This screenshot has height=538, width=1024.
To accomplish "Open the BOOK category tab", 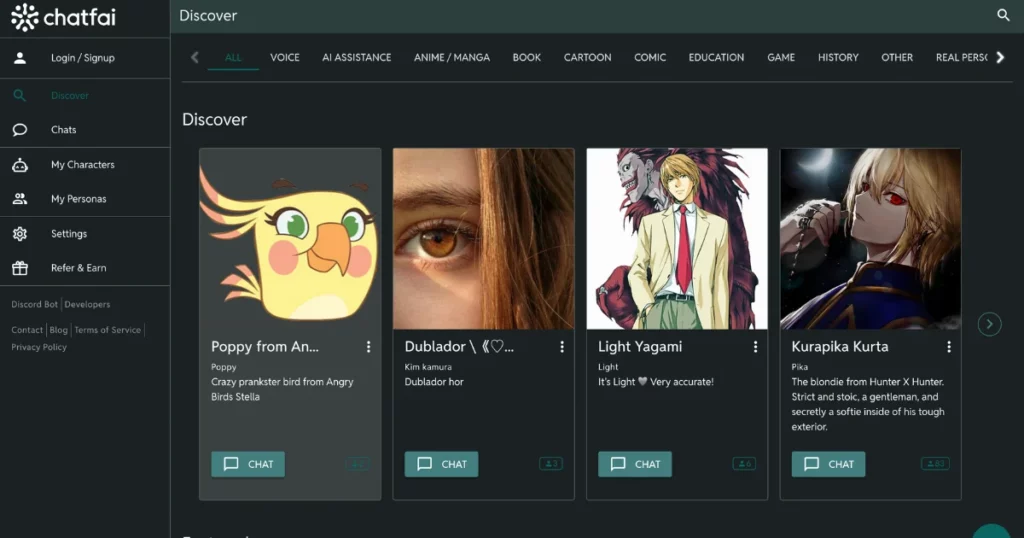I will [x=526, y=57].
